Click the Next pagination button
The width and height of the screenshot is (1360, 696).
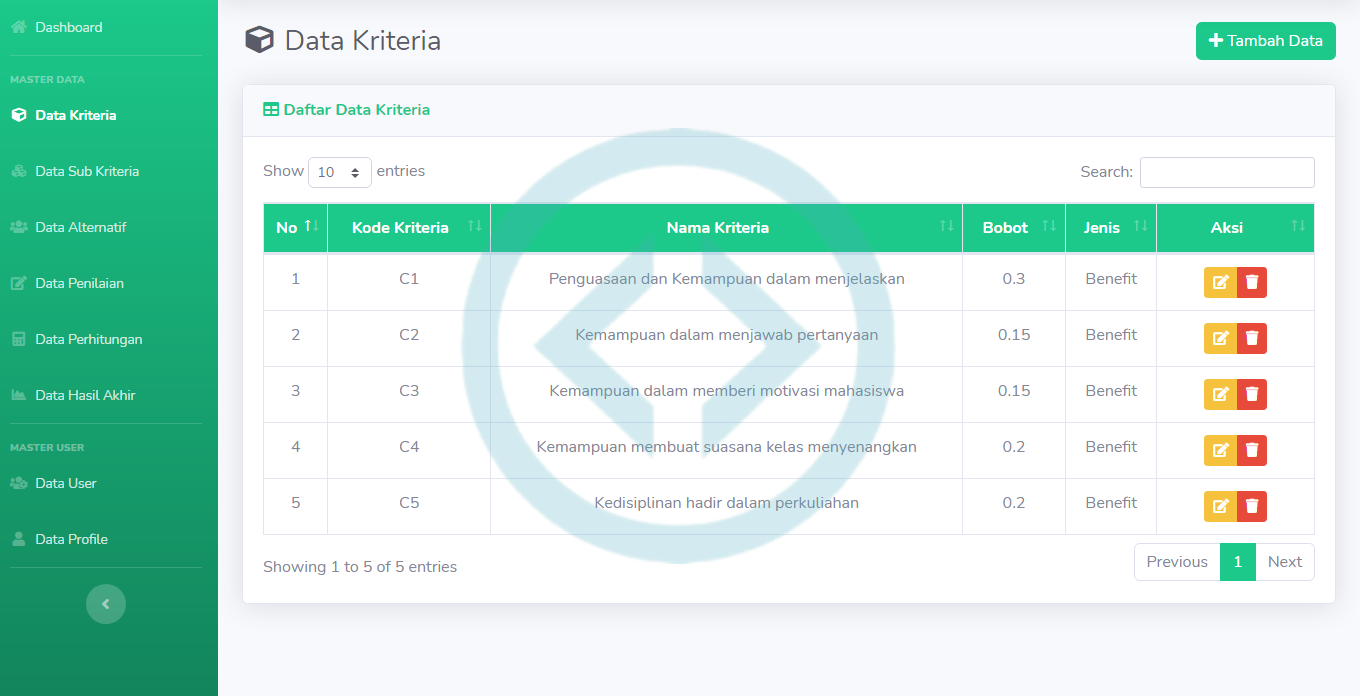(x=1284, y=562)
